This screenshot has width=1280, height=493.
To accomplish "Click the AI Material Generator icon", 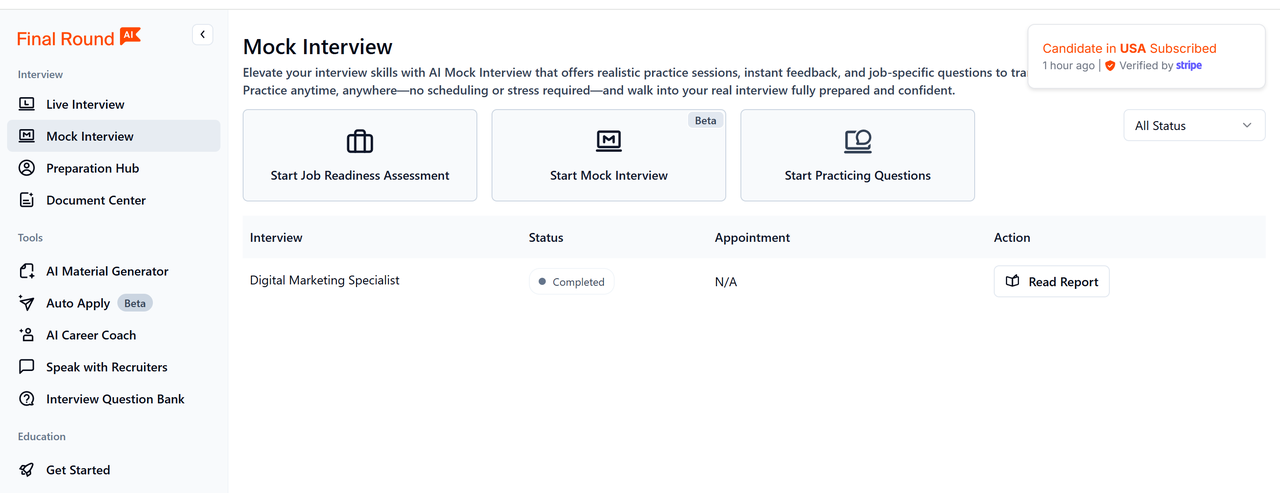I will pyautogui.click(x=27, y=271).
